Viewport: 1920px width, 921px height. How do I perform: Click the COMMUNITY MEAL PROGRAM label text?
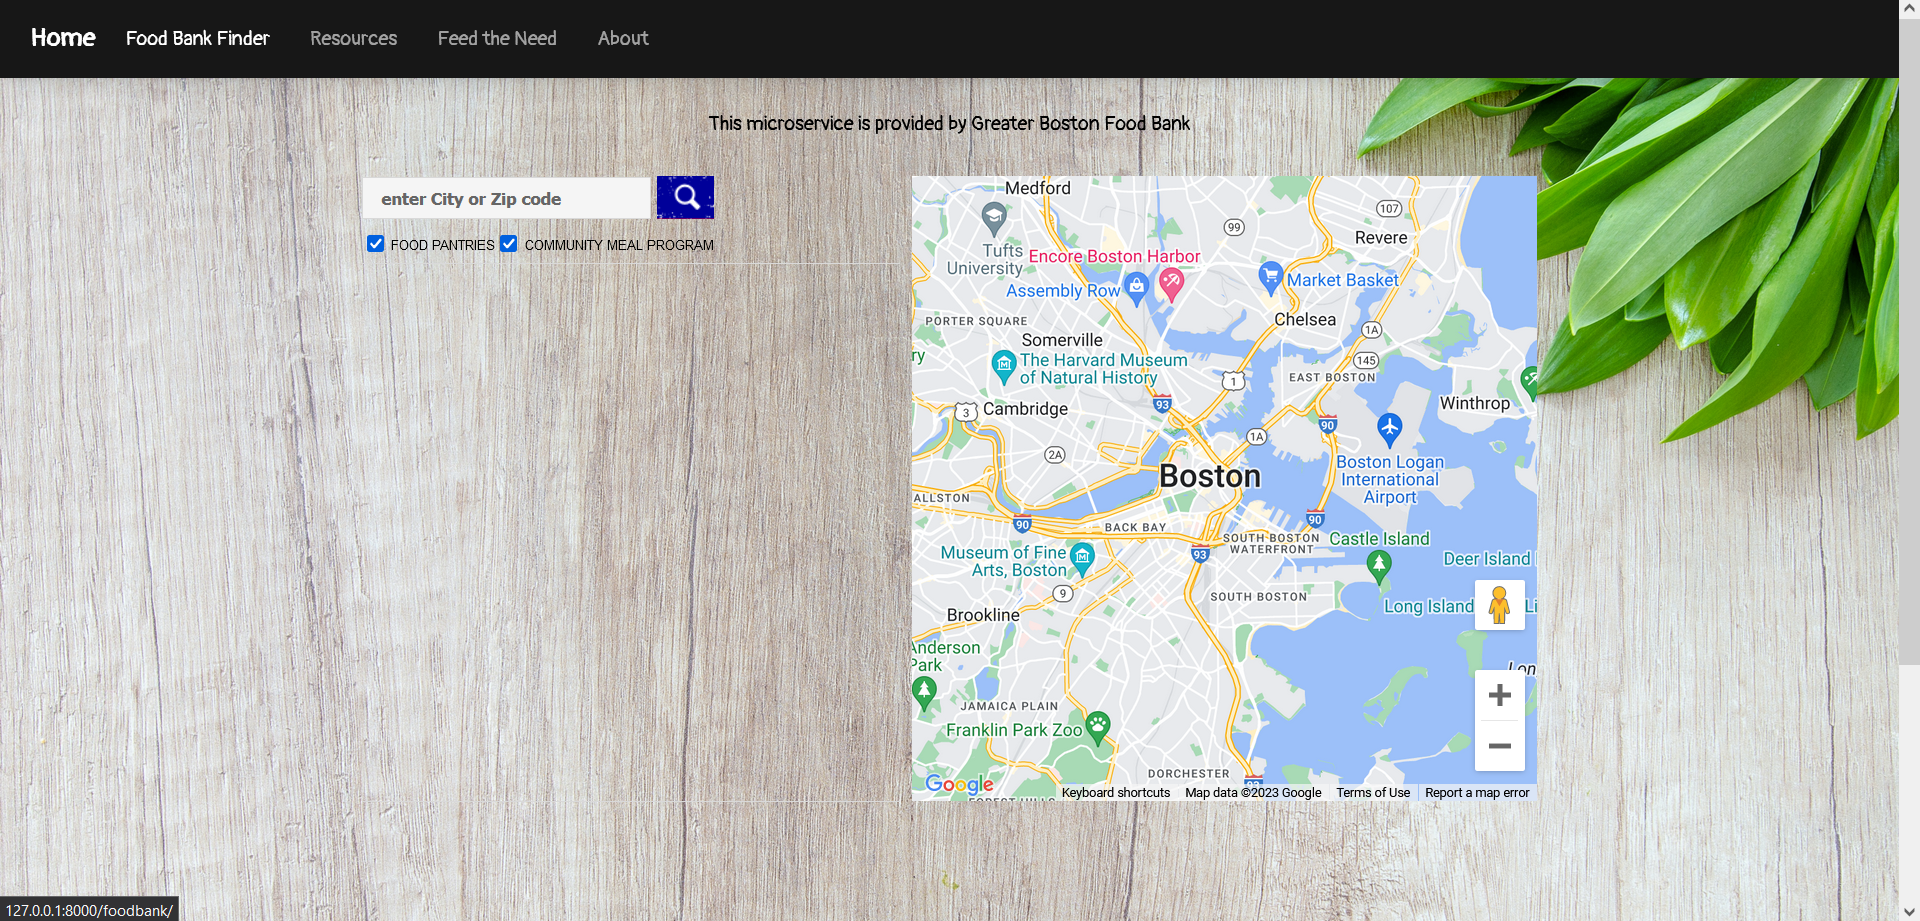(x=619, y=245)
